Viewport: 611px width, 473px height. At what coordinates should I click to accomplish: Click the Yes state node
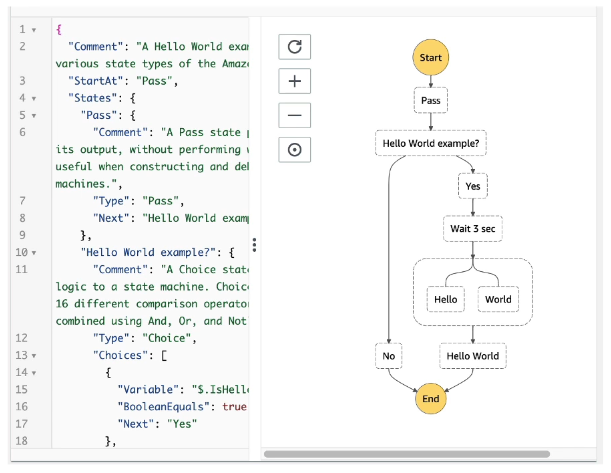473,186
